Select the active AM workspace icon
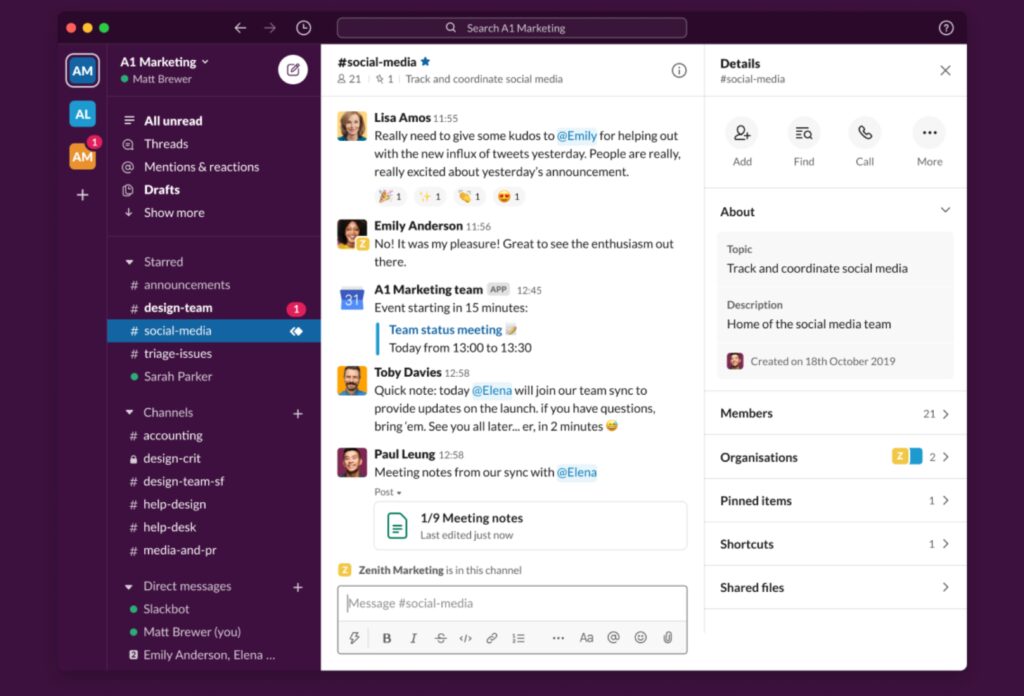This screenshot has height=696, width=1024. [x=82, y=71]
